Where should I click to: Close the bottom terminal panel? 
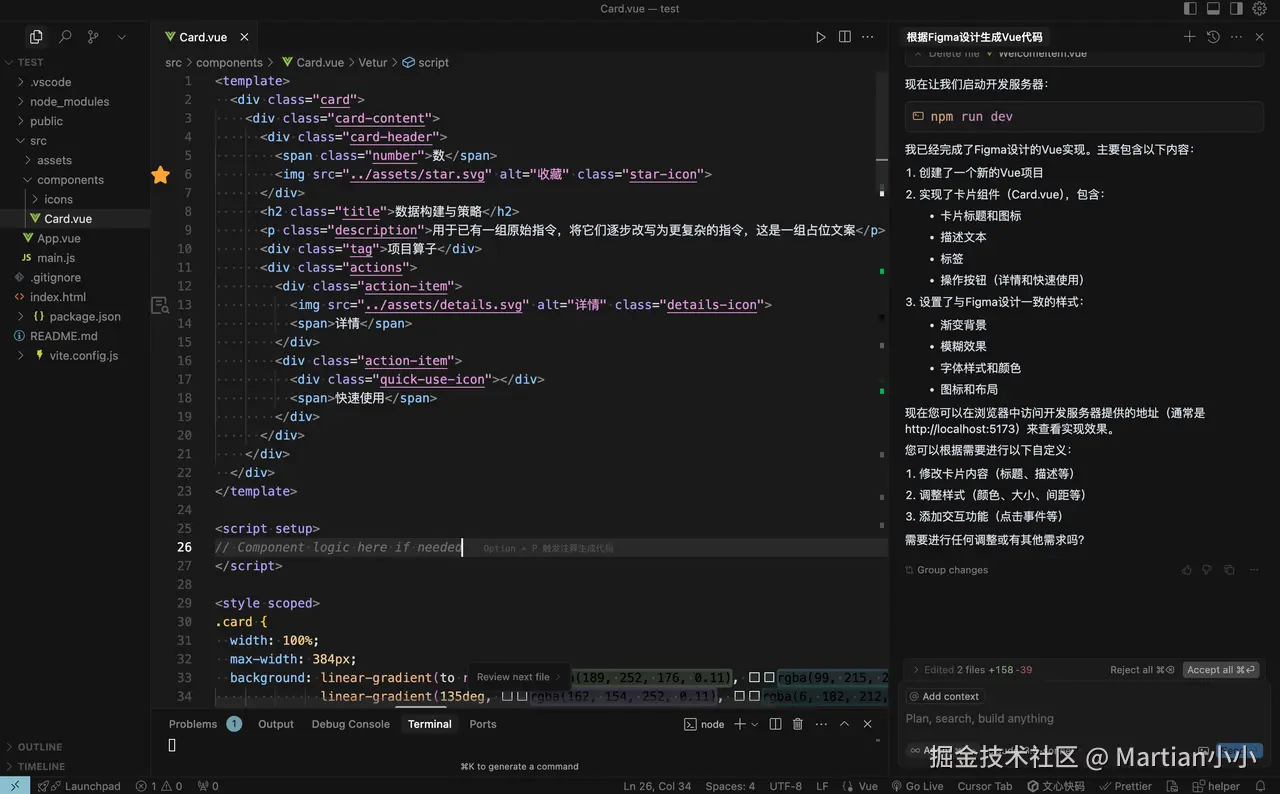point(868,724)
